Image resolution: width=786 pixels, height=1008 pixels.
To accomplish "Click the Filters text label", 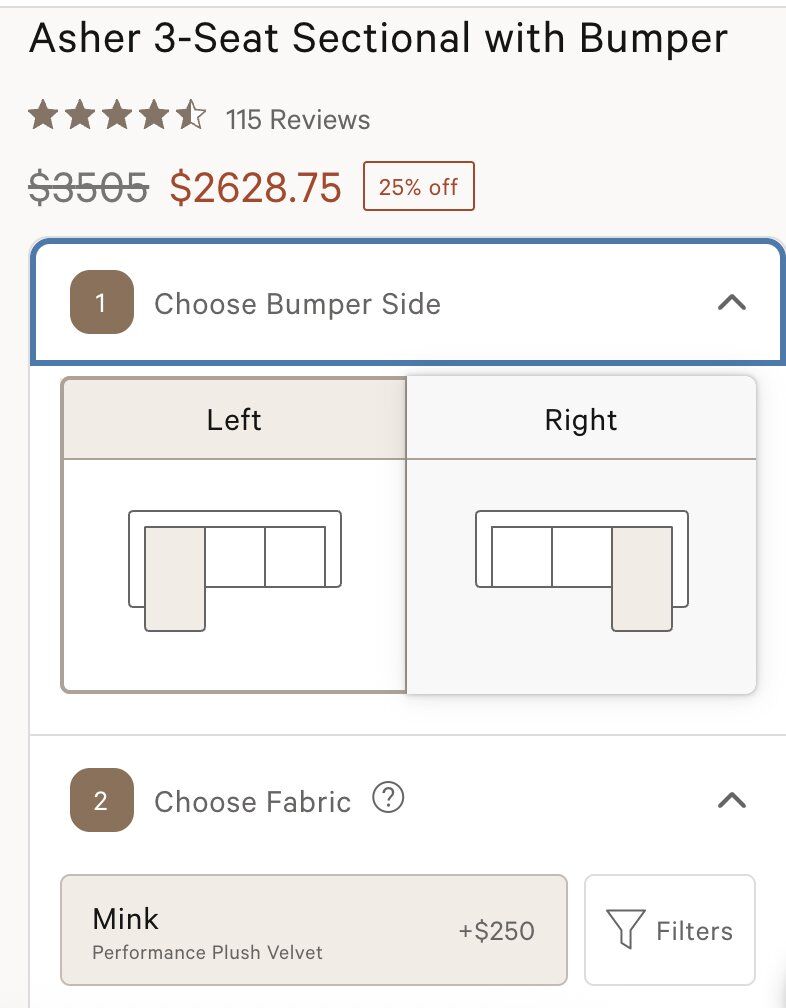I will (x=694, y=931).
